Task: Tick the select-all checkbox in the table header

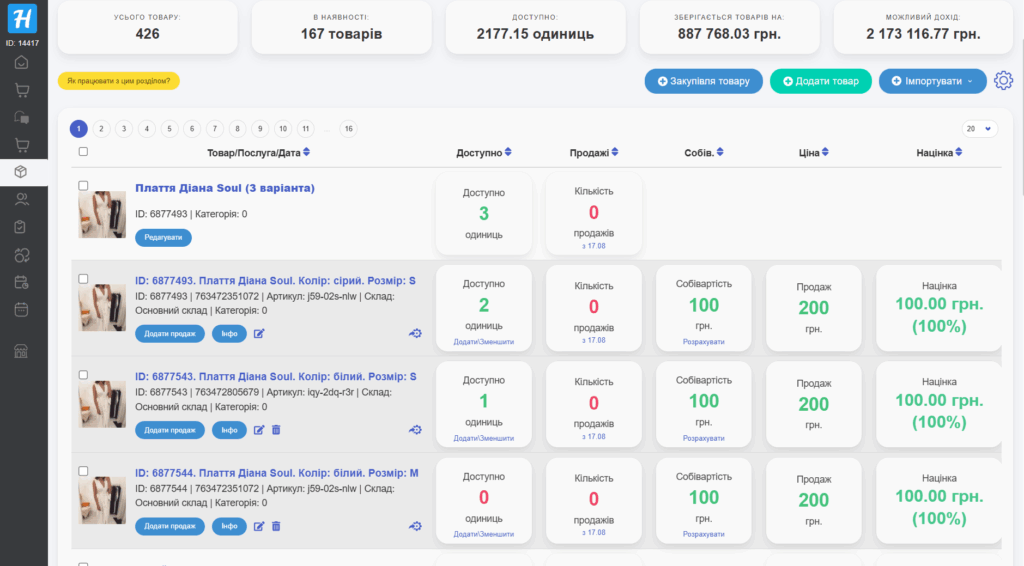Action: pos(83,152)
